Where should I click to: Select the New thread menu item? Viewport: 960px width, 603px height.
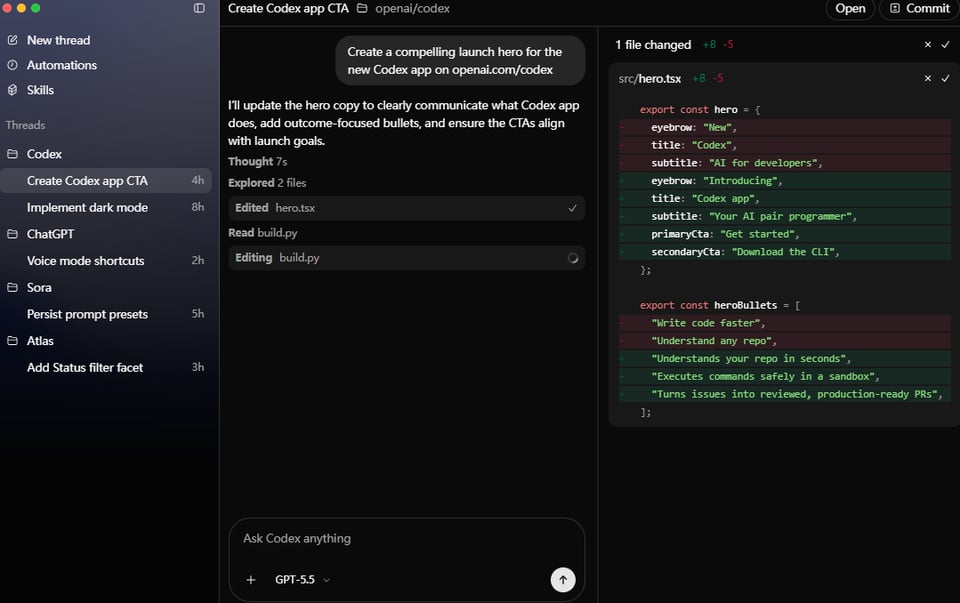pyautogui.click(x=58, y=40)
